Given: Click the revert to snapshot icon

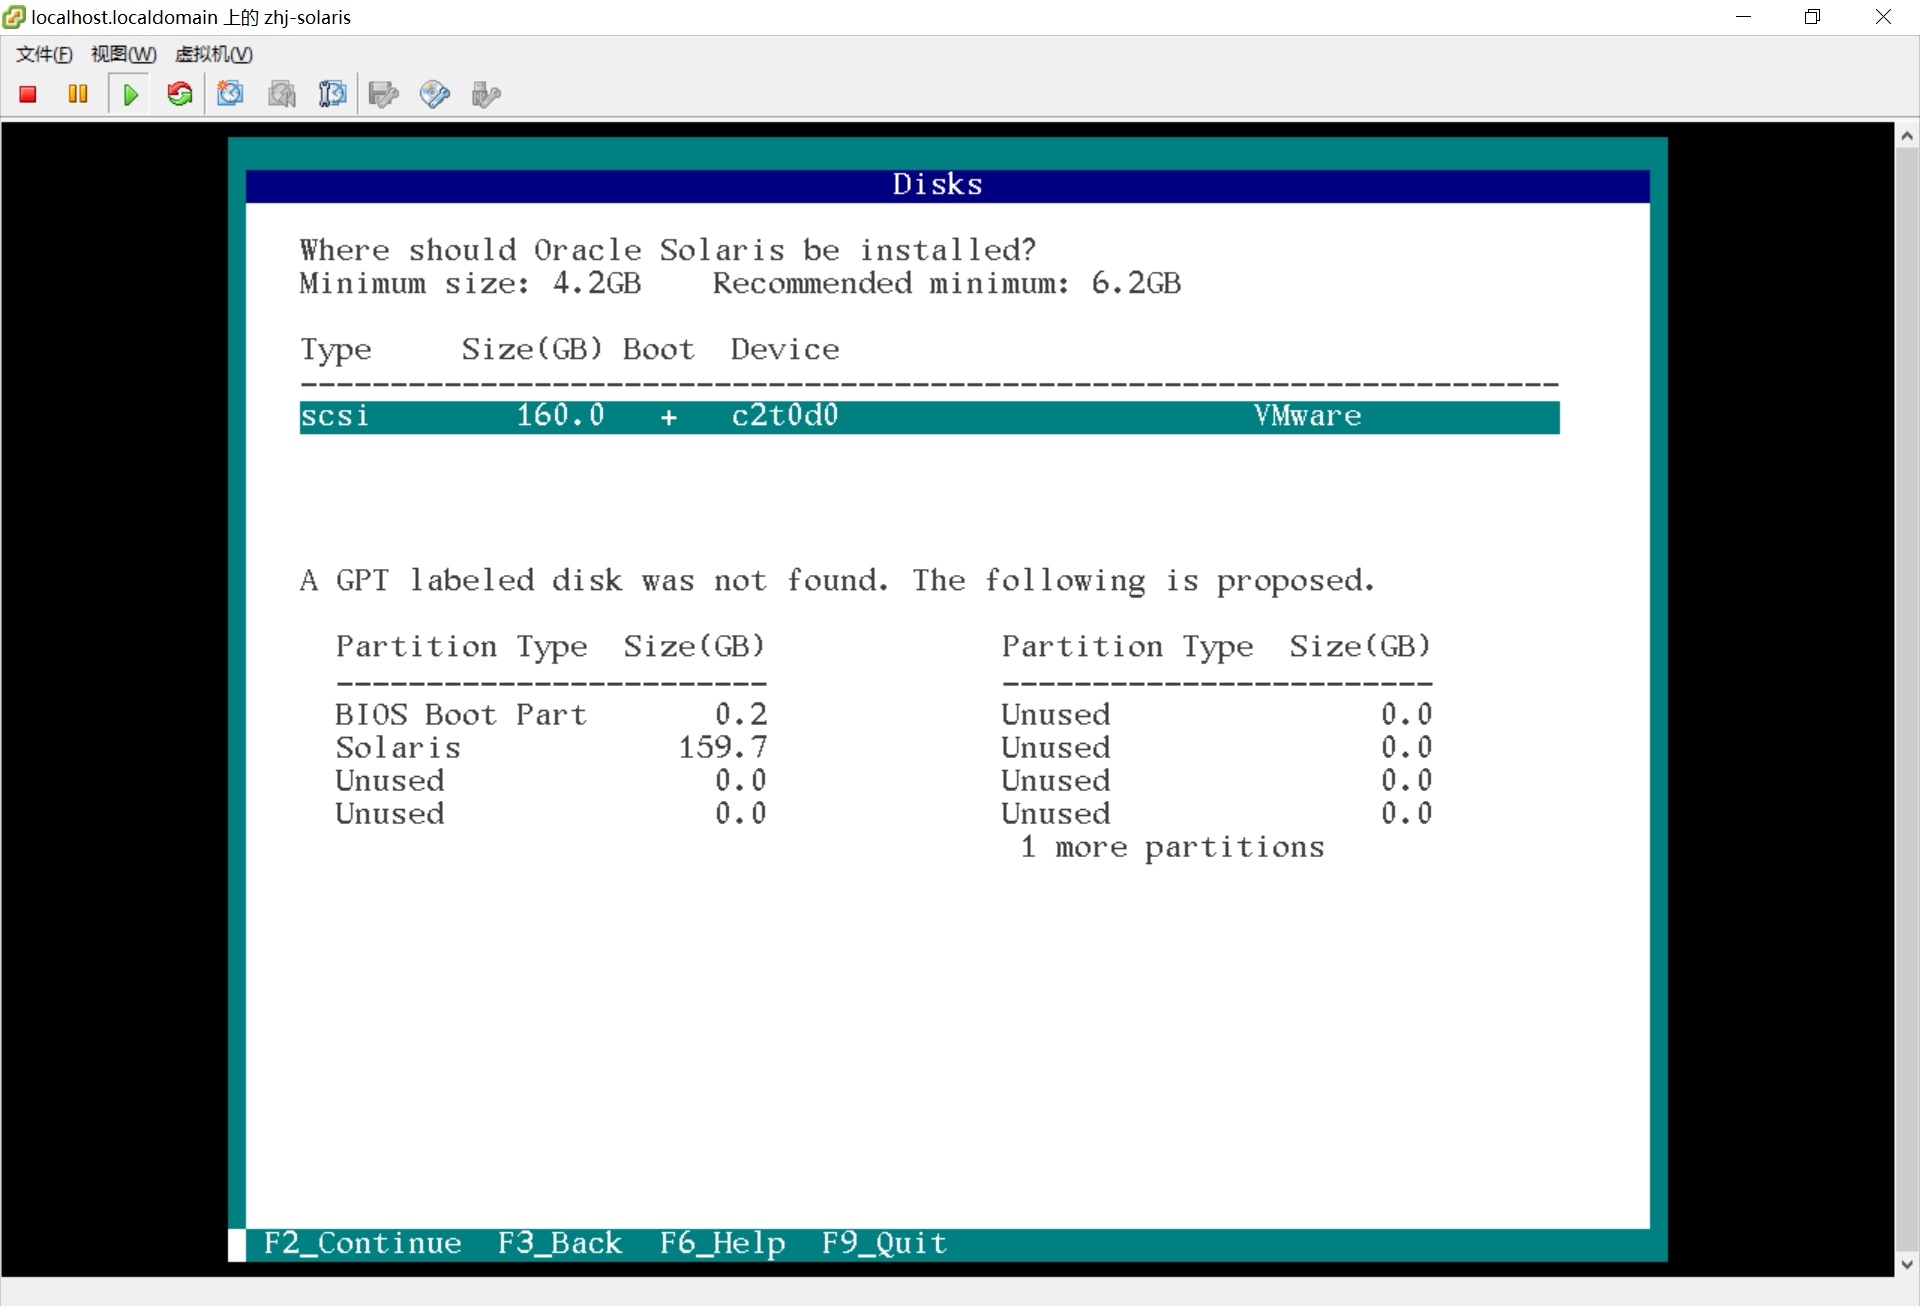Looking at the screenshot, I should pos(282,94).
